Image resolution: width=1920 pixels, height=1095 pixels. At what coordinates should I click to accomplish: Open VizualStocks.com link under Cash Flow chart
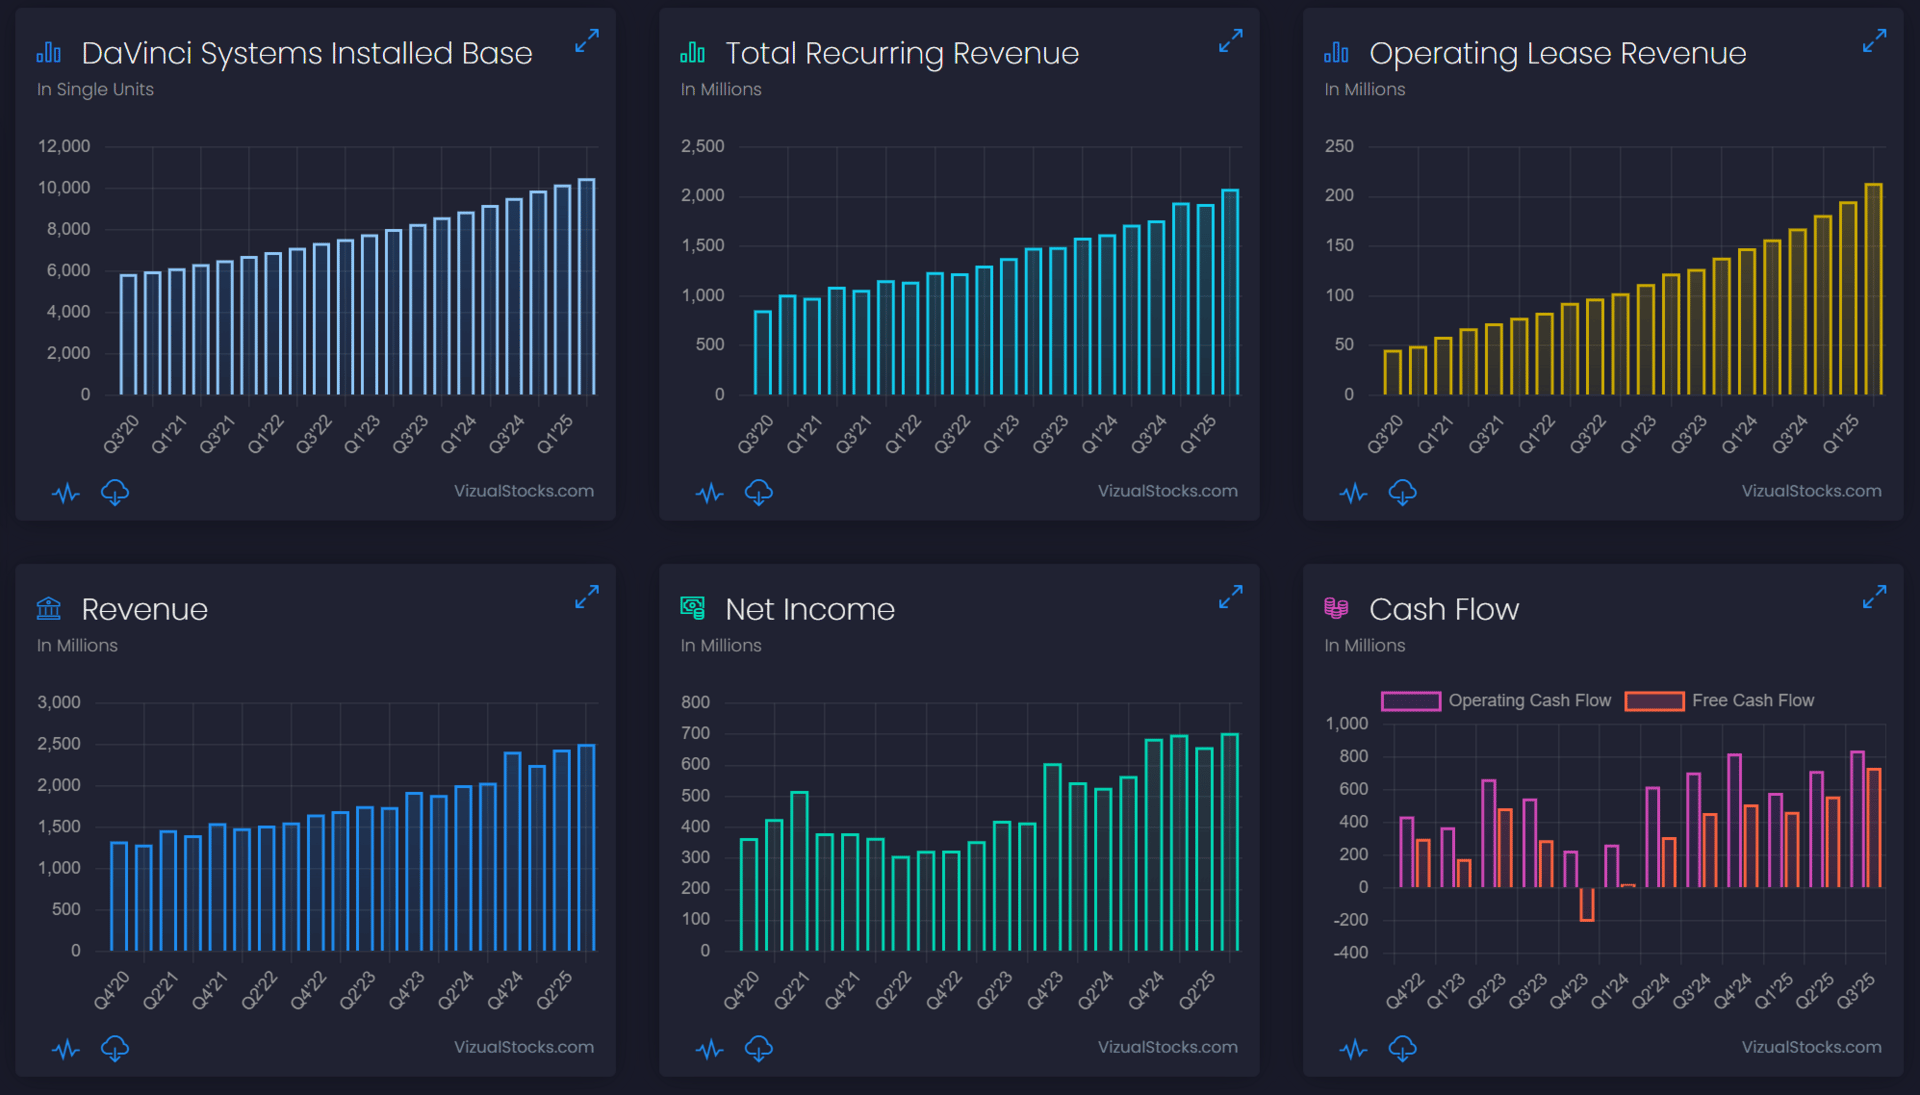(x=1811, y=1047)
